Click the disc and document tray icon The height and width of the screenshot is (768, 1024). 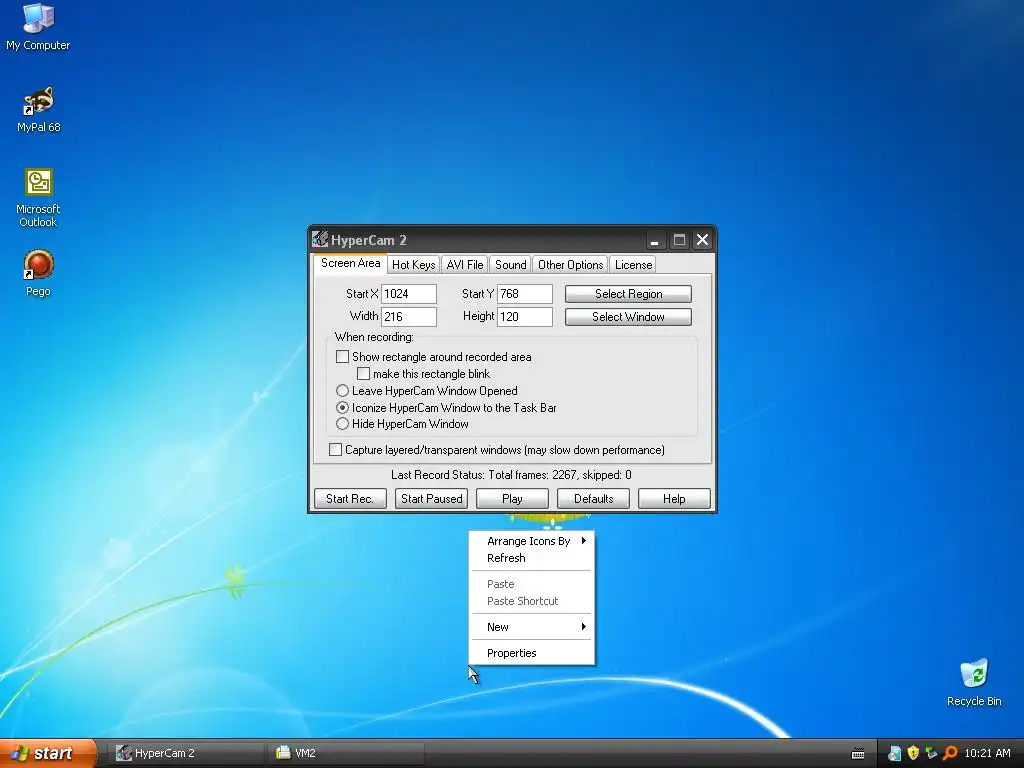(x=895, y=753)
